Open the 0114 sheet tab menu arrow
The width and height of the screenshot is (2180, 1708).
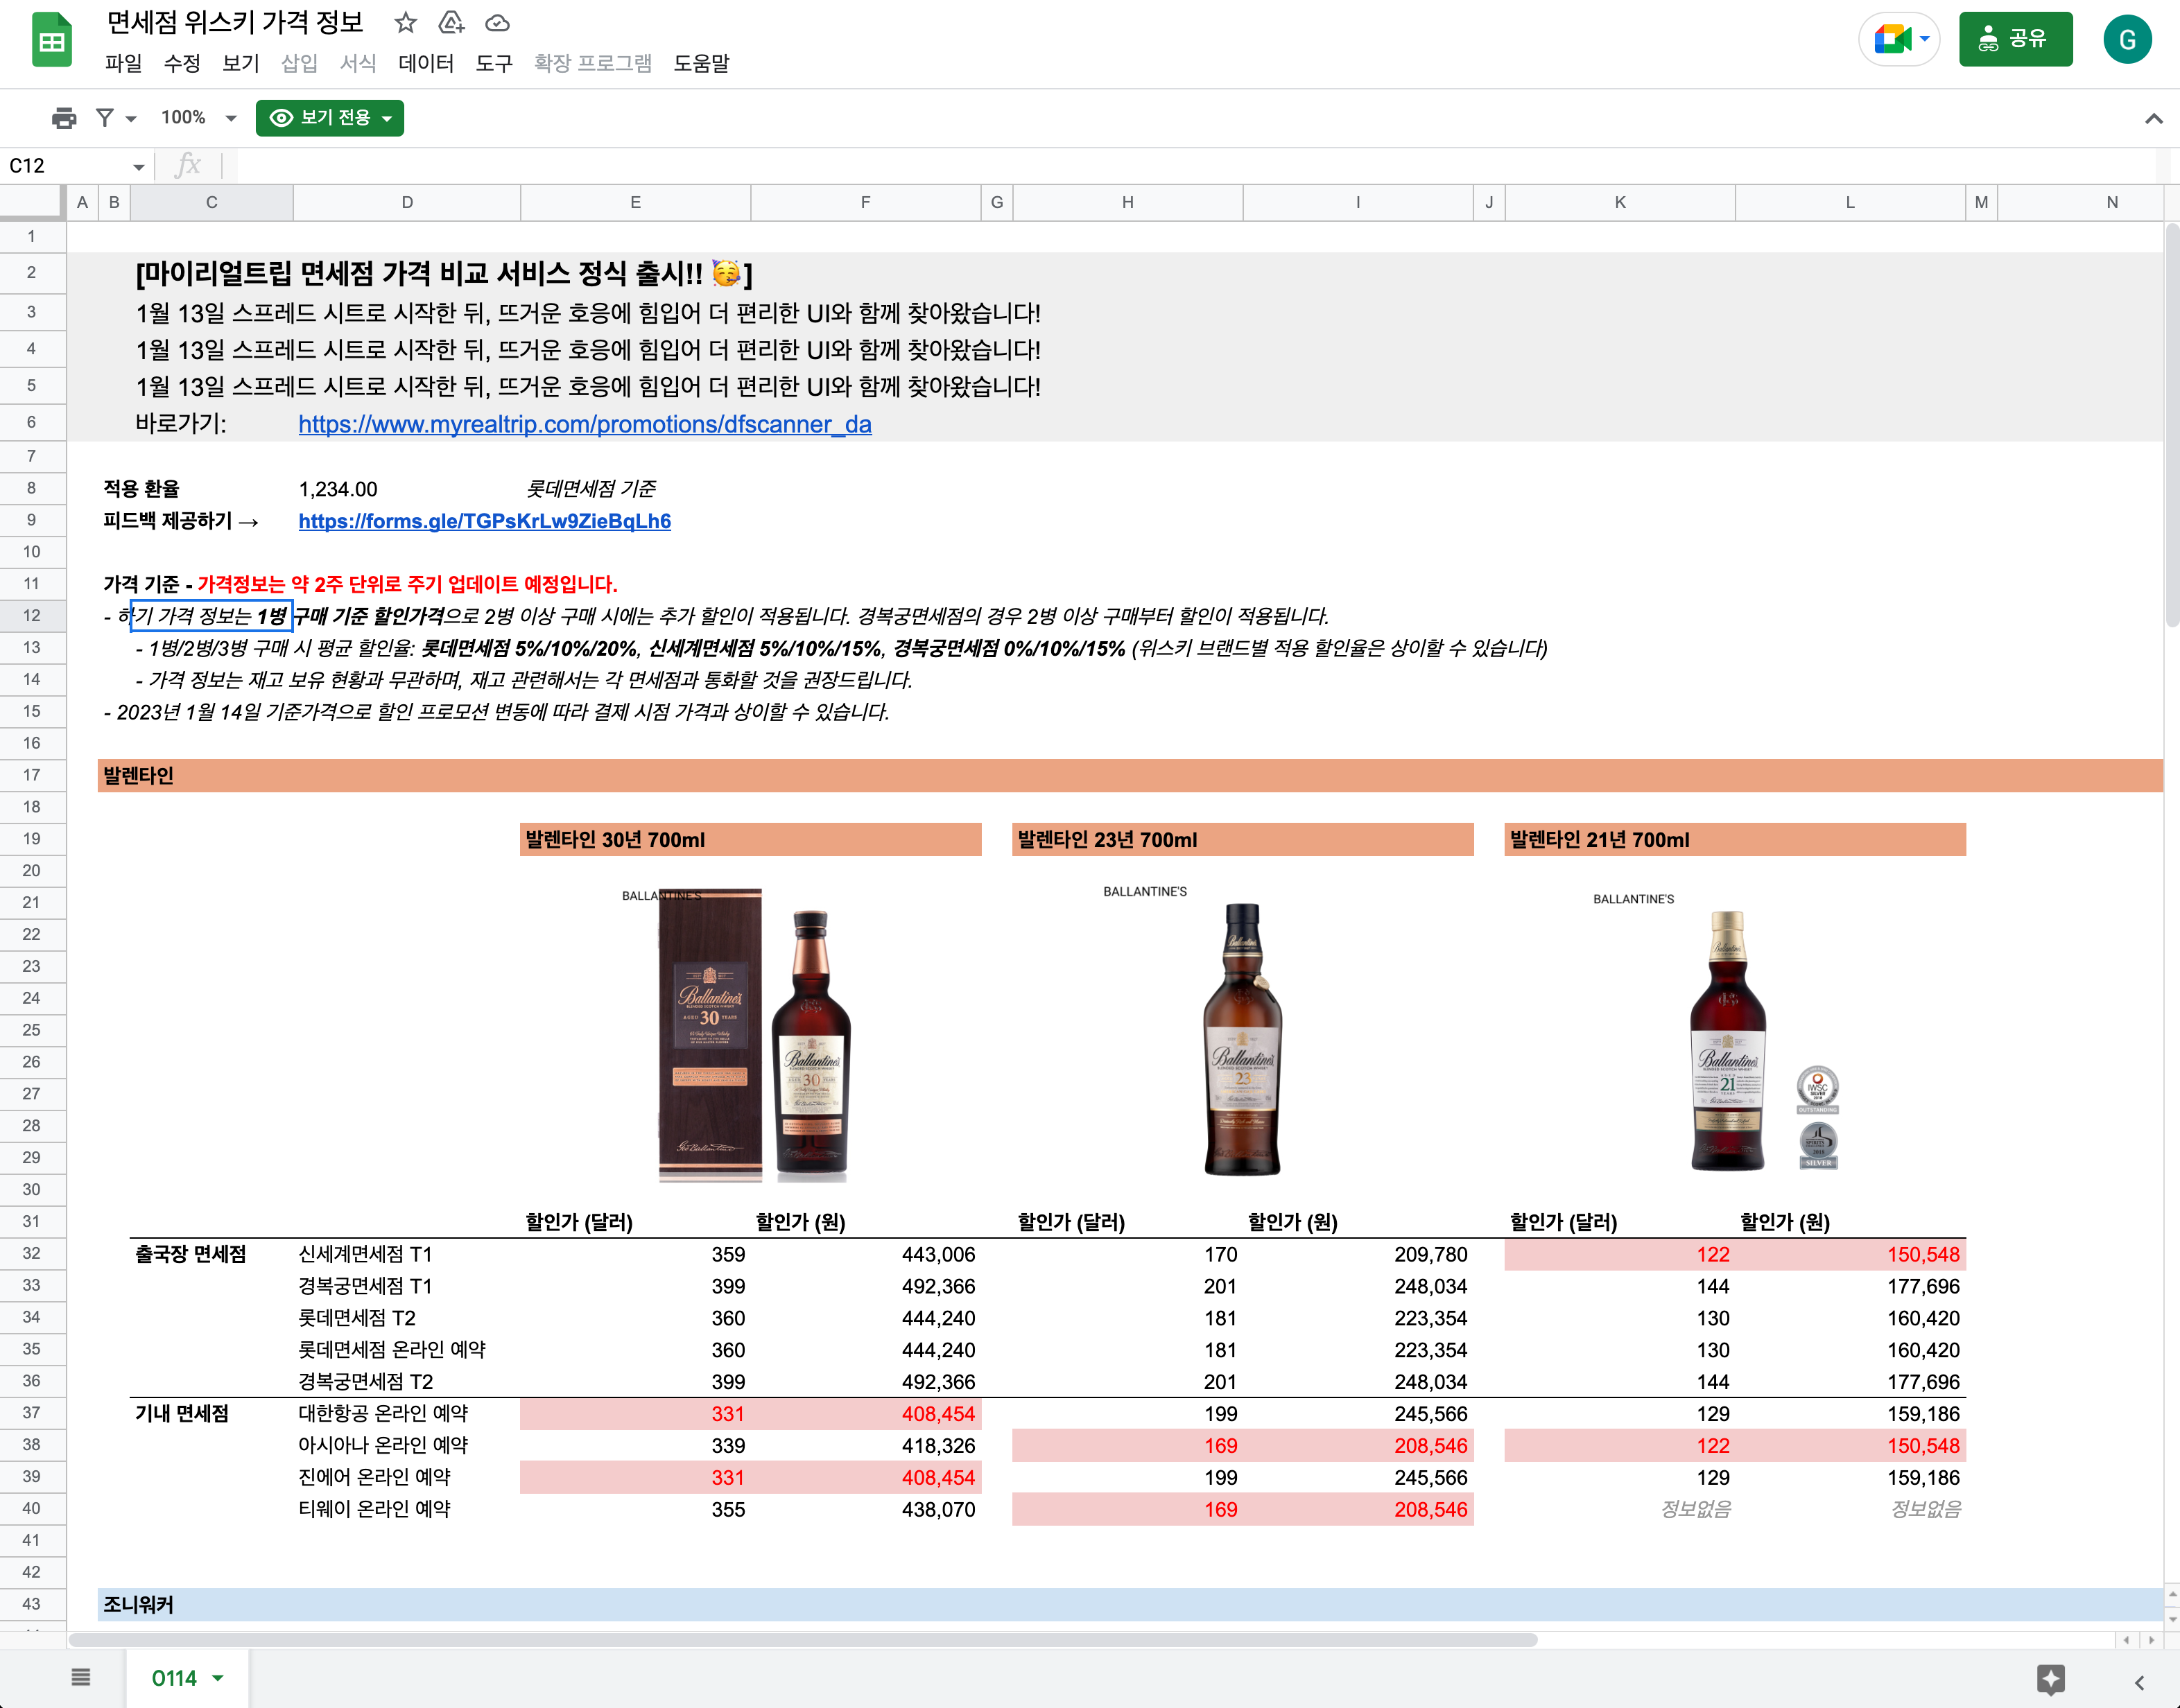(218, 1678)
